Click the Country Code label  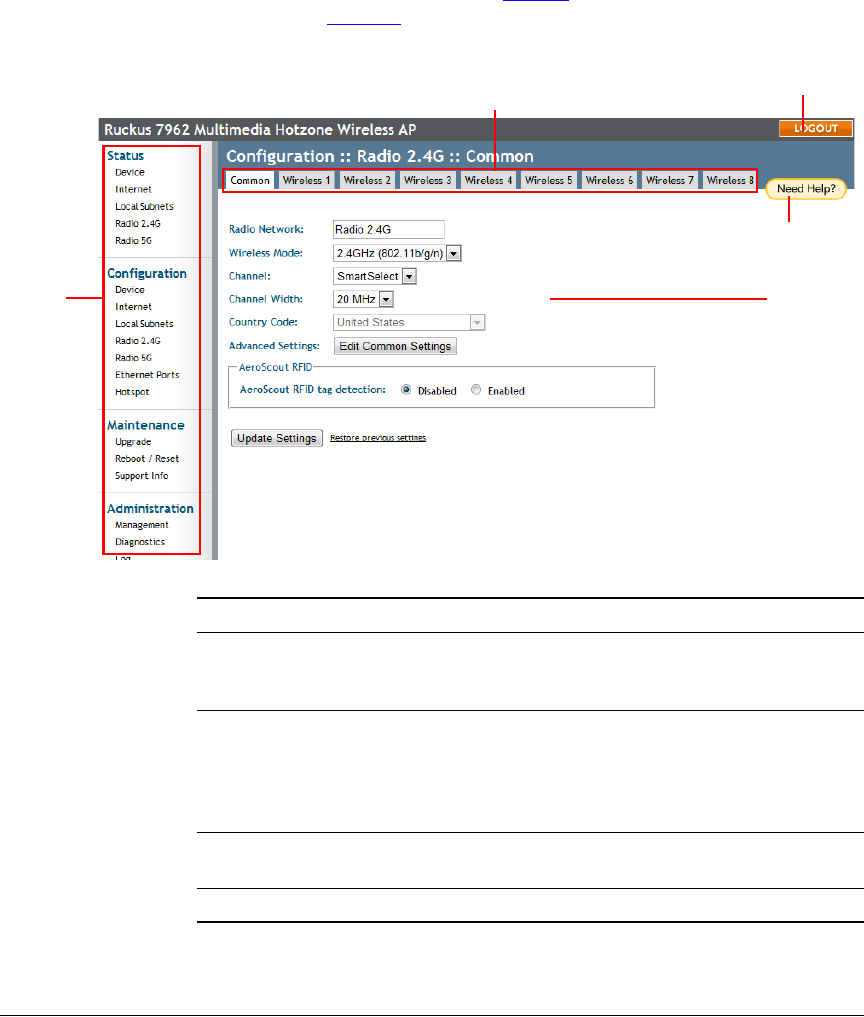pyautogui.click(x=263, y=322)
